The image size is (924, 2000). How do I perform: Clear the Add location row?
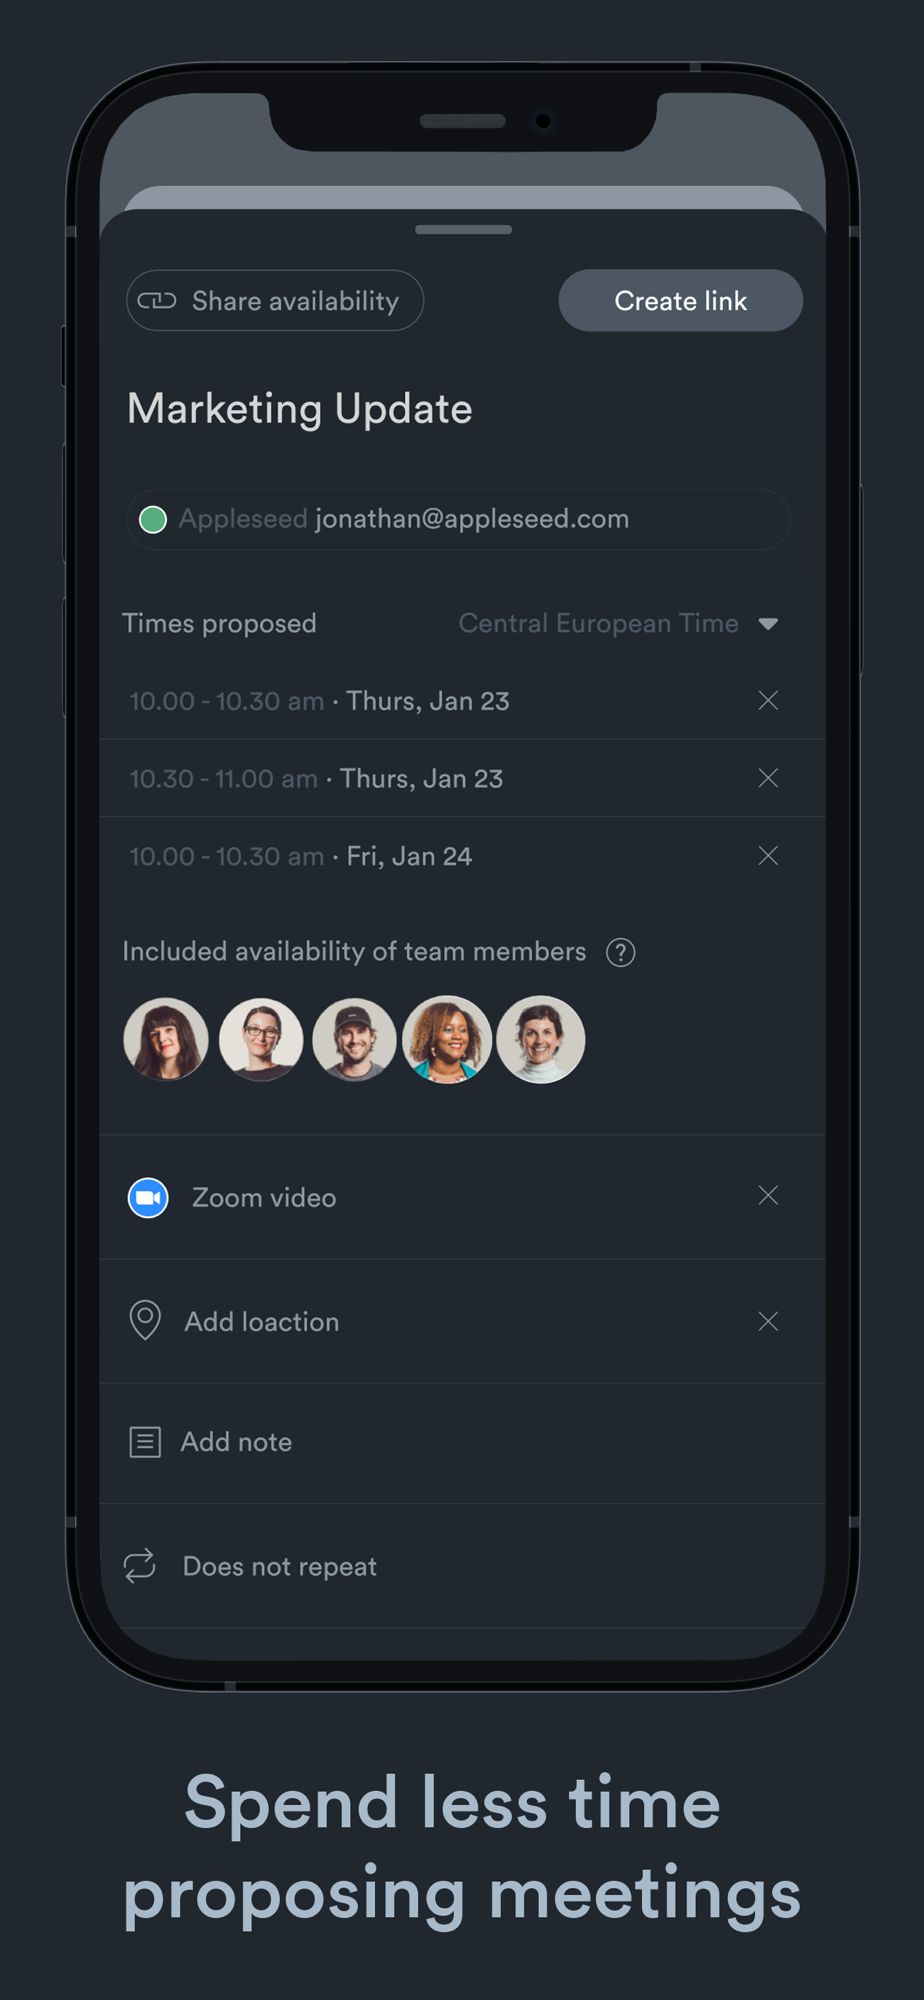(x=768, y=1322)
